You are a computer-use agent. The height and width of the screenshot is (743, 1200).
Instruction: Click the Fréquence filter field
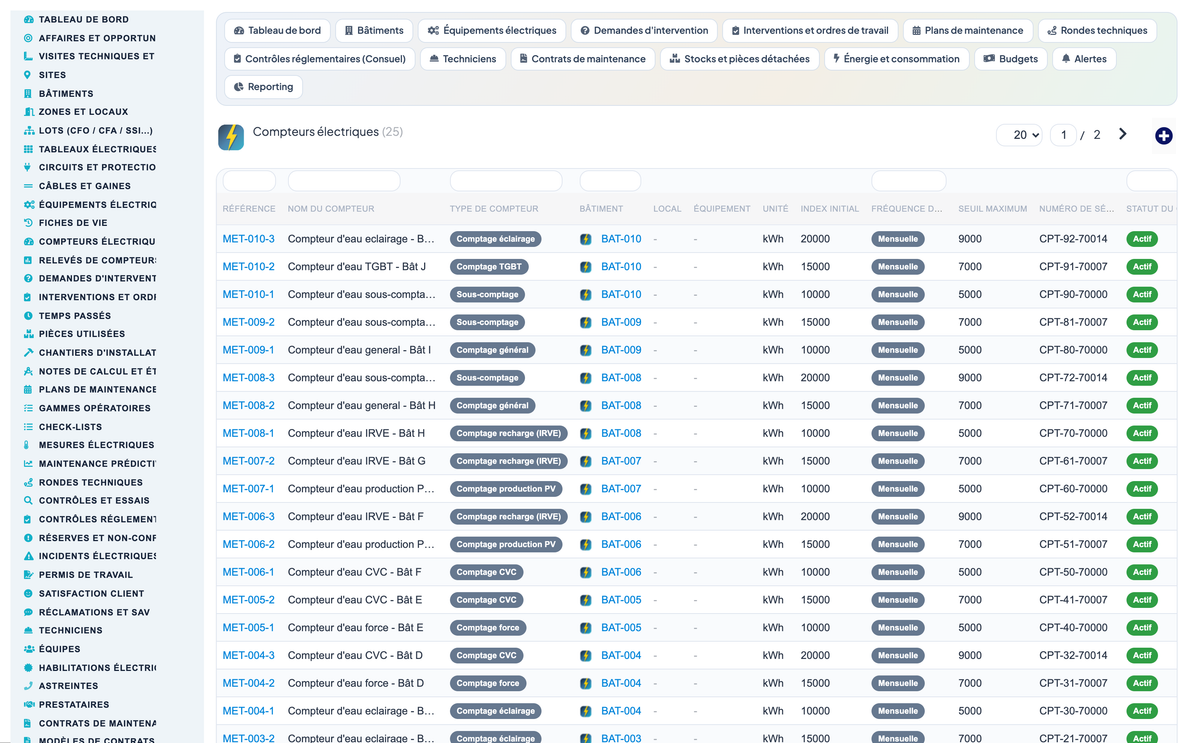(909, 181)
